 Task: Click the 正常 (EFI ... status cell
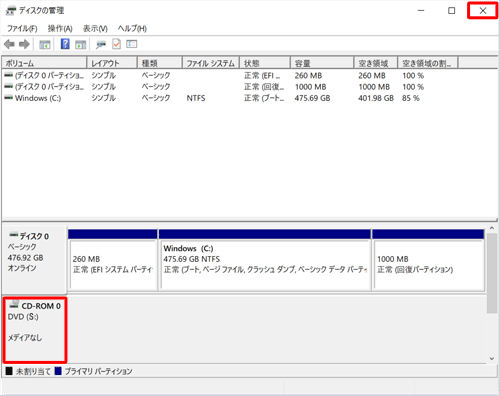[x=262, y=76]
